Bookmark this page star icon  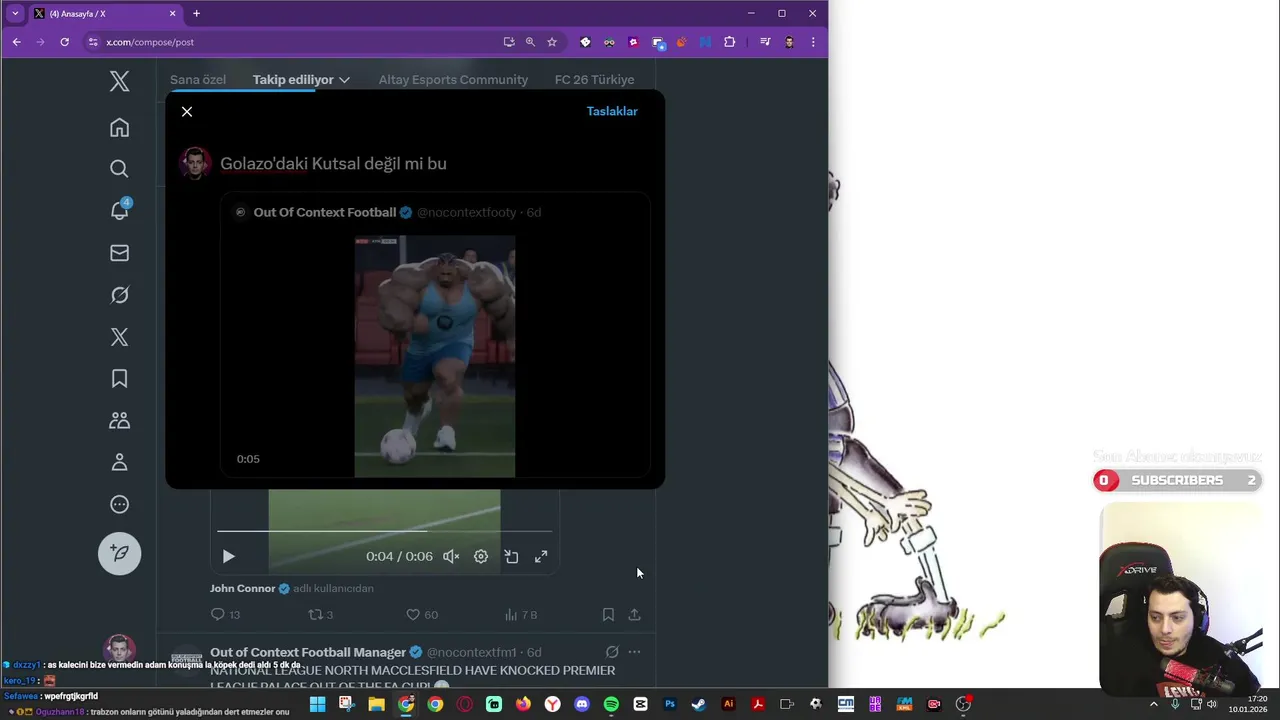coord(552,42)
